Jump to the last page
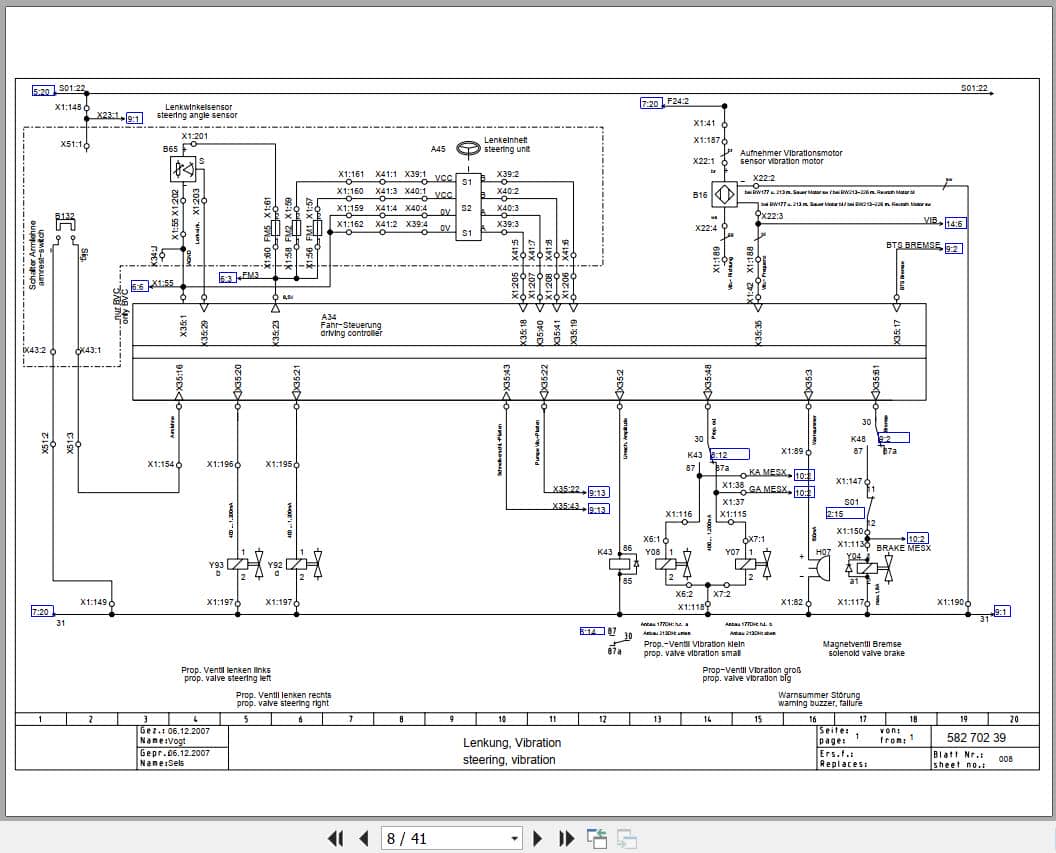 [567, 838]
